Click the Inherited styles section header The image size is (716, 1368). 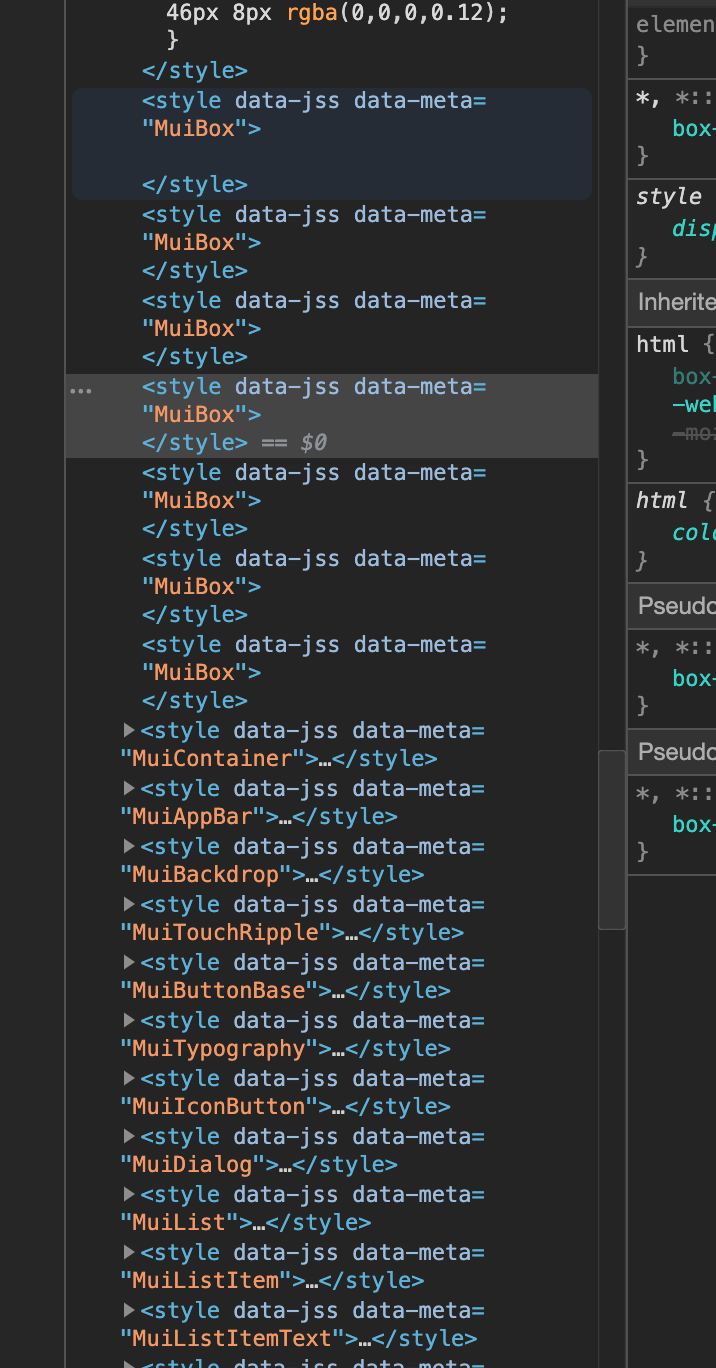(x=675, y=302)
